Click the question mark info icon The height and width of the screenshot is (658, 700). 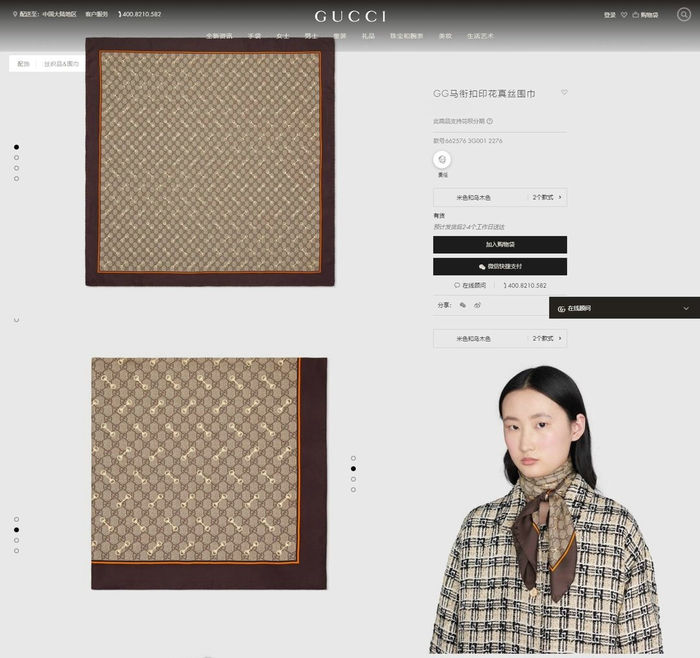[490, 121]
